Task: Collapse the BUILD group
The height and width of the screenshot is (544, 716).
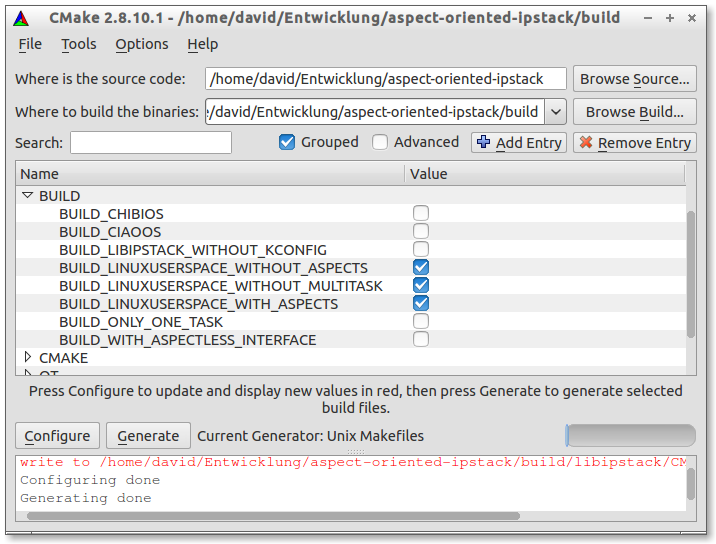Action: coord(27,195)
